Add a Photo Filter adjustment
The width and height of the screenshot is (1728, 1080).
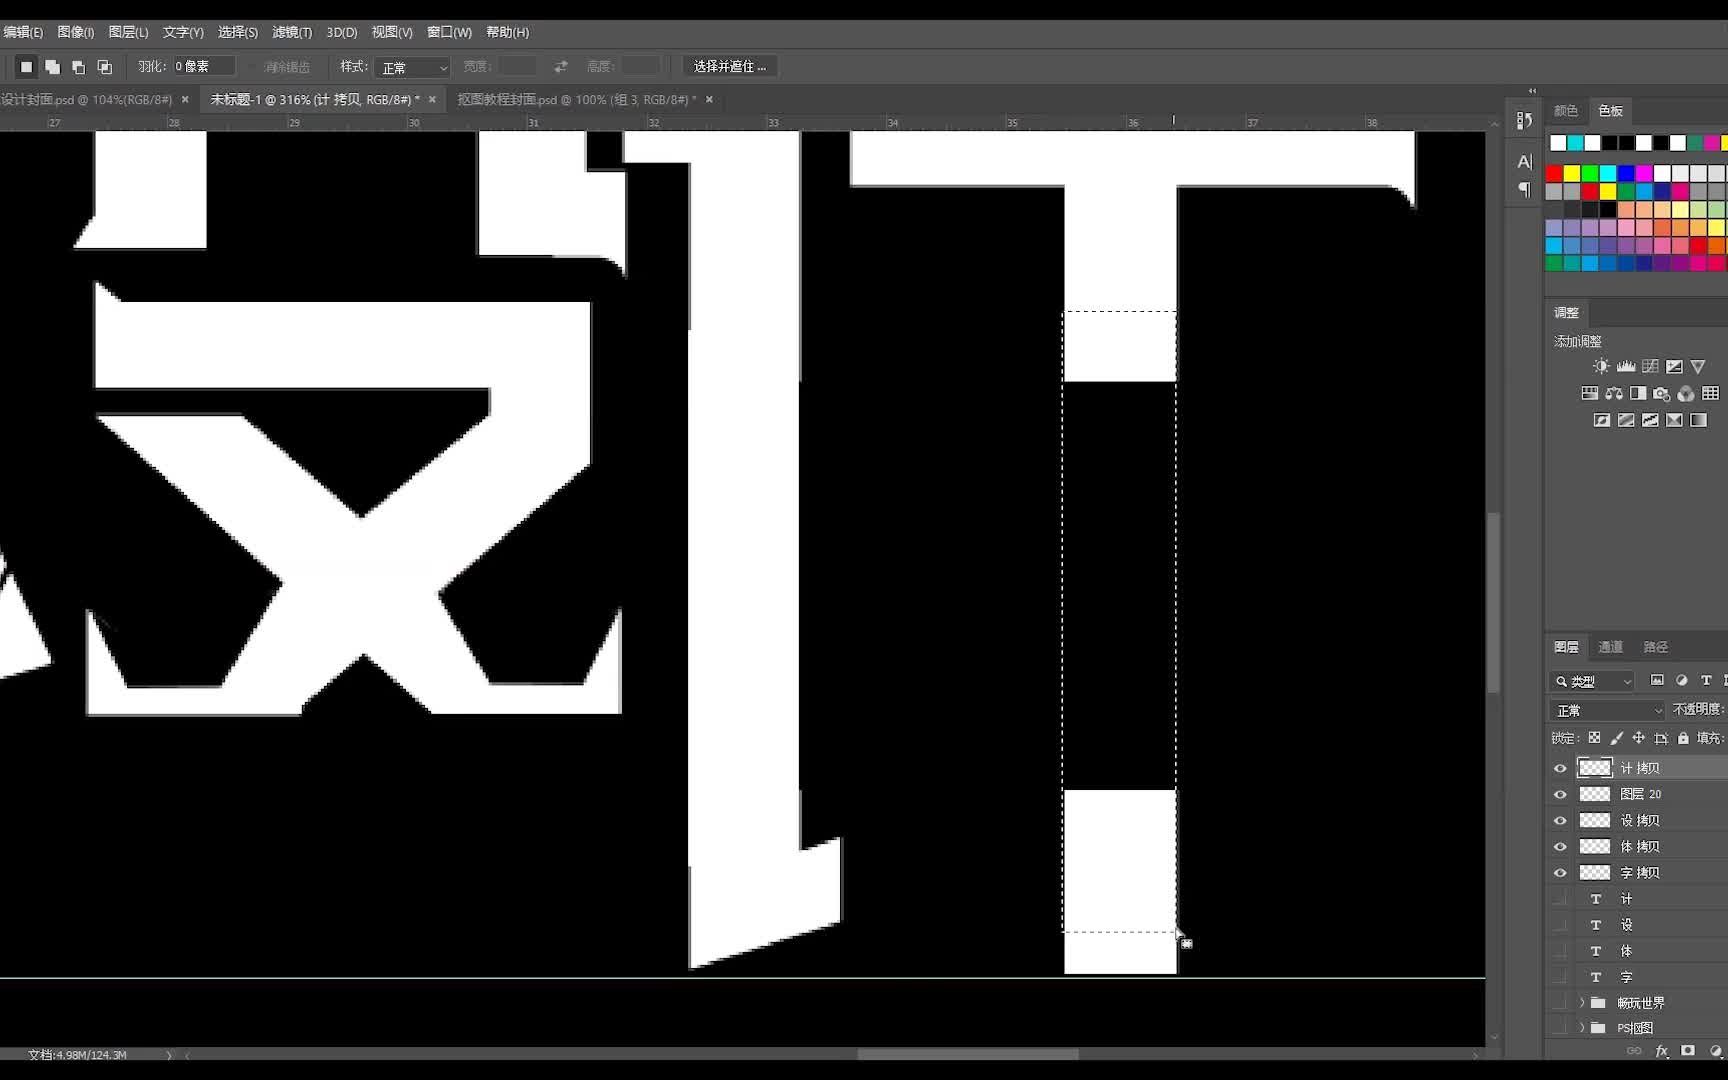(1662, 393)
